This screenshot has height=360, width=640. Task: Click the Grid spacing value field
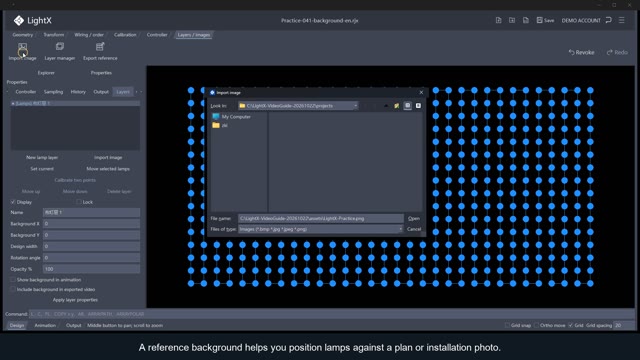point(624,325)
